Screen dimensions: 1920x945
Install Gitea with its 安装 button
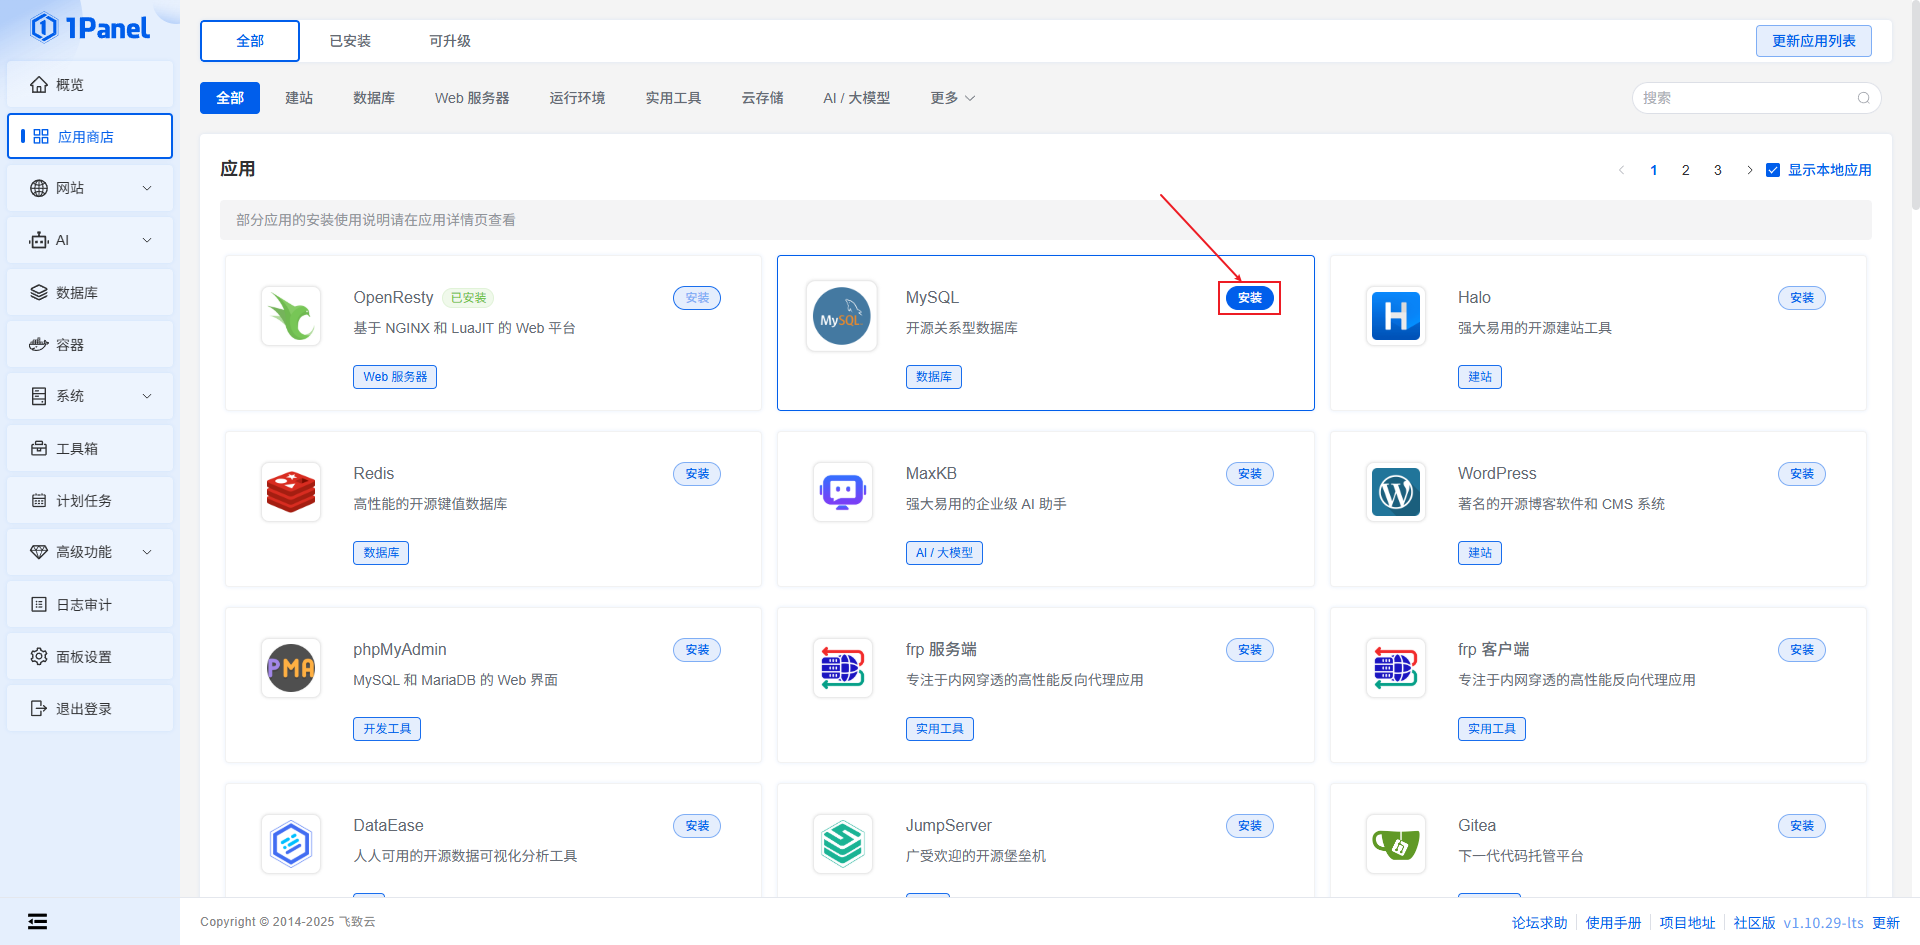click(1802, 826)
